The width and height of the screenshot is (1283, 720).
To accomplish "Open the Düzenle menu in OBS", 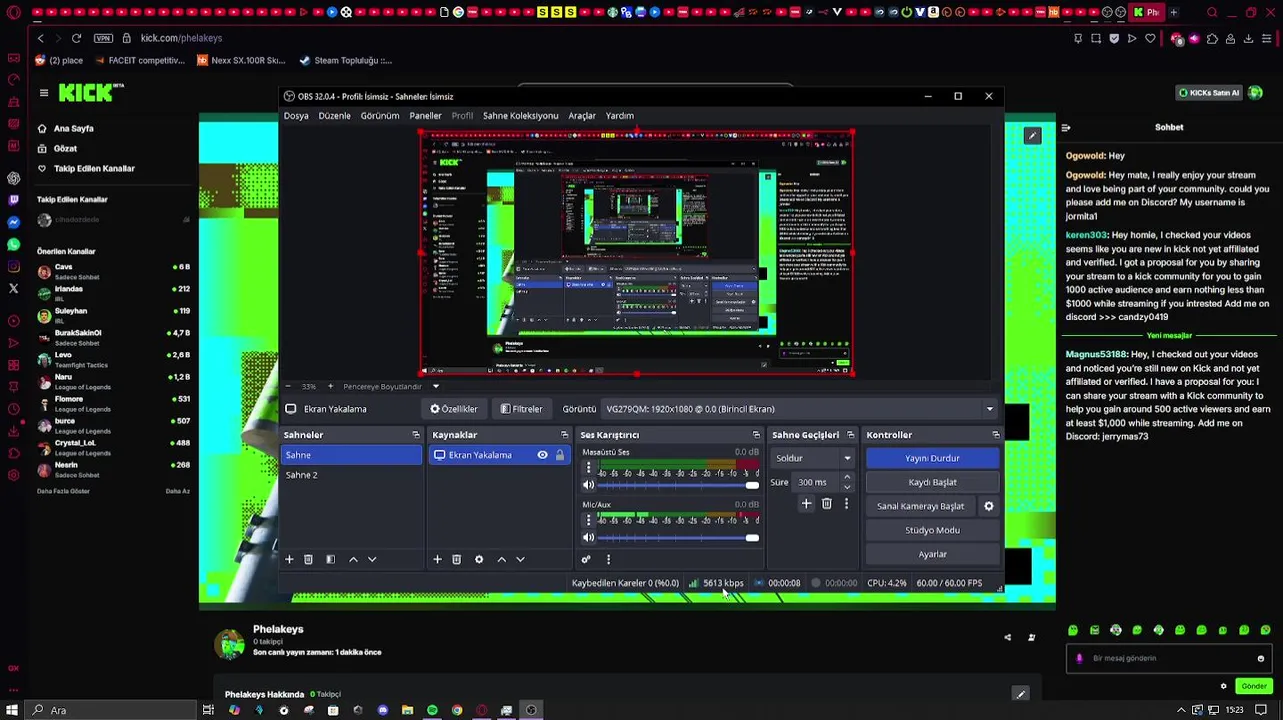I will [334, 116].
